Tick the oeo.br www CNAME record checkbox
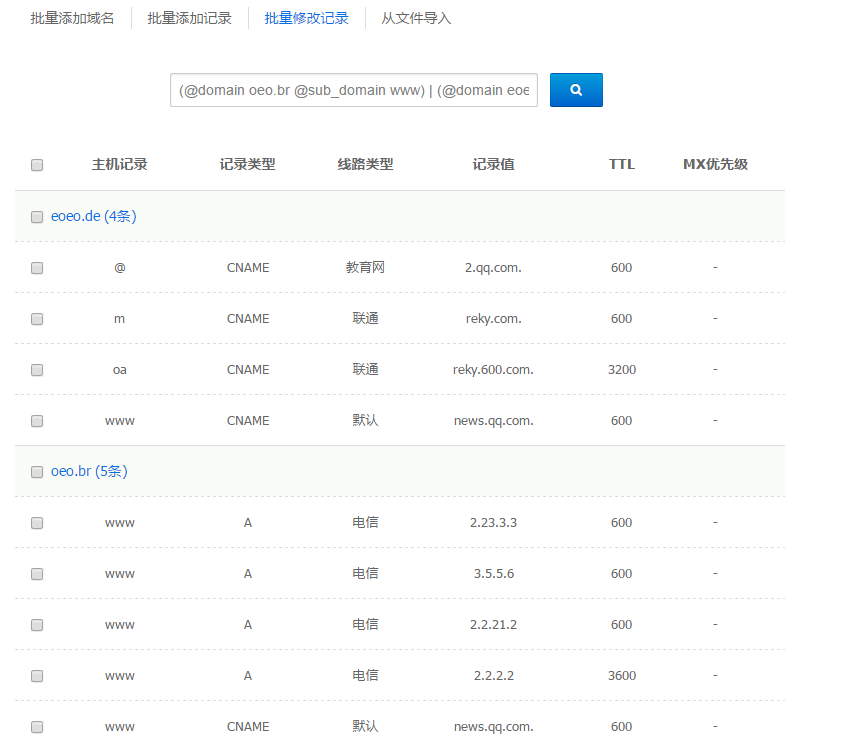843x750 pixels. [37, 727]
